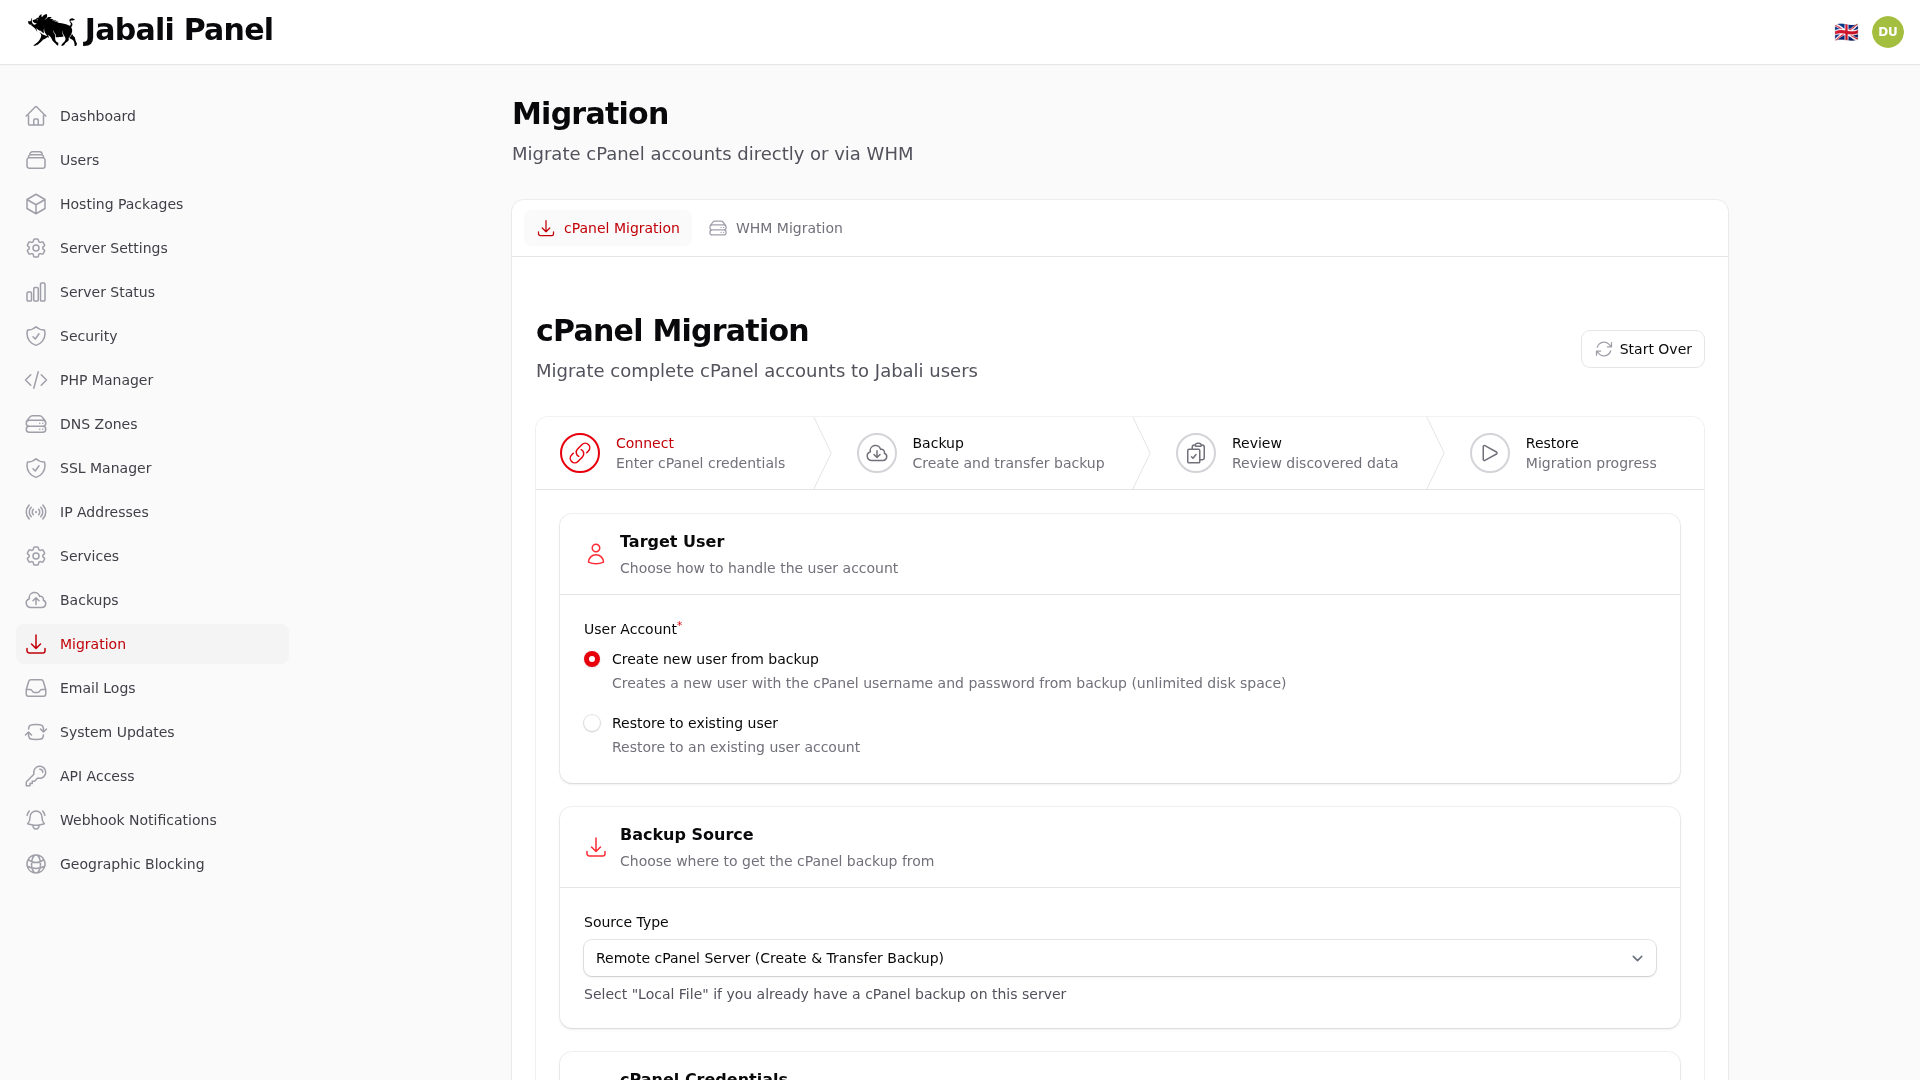Select the Security shield icon in sidebar
Screen dimensions: 1920x1080
pos(36,335)
